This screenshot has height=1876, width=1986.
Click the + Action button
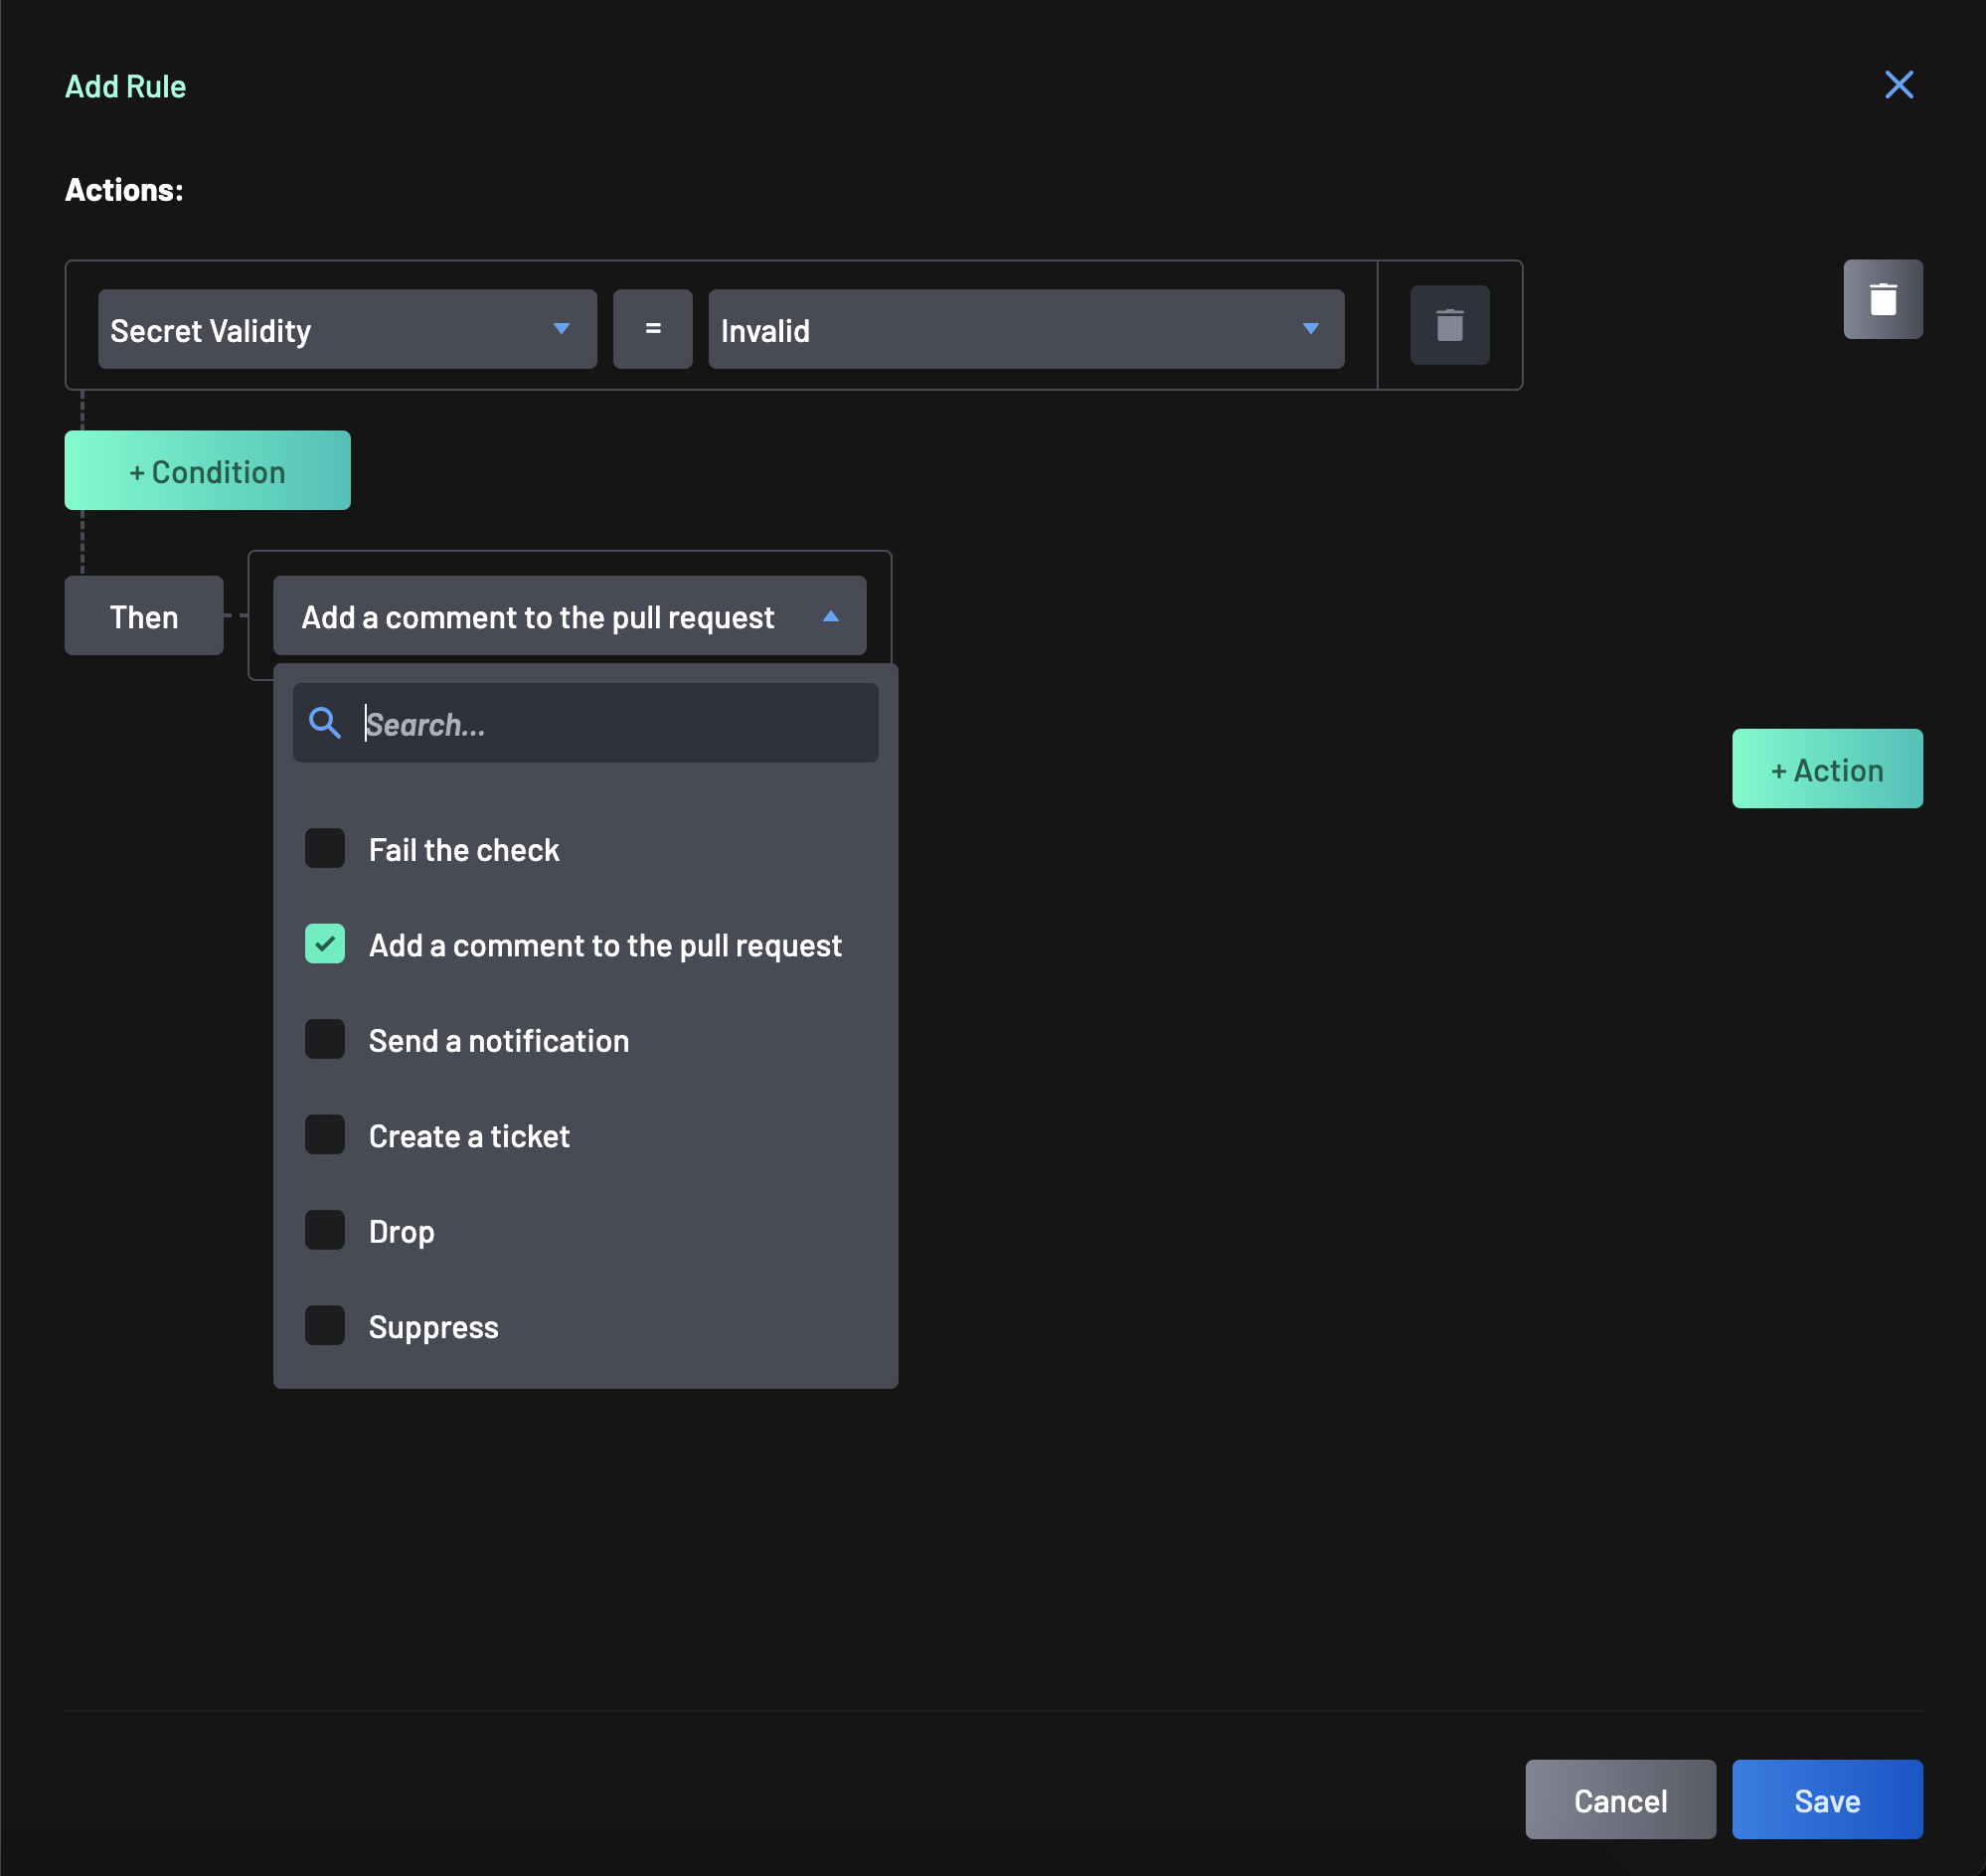pyautogui.click(x=1826, y=769)
